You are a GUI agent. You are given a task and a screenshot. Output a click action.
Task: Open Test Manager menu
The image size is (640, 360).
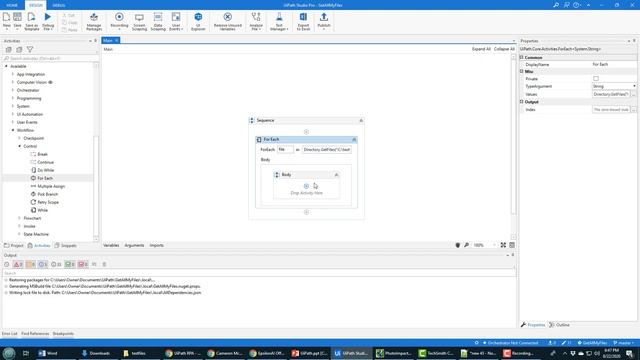pyautogui.click(x=279, y=21)
